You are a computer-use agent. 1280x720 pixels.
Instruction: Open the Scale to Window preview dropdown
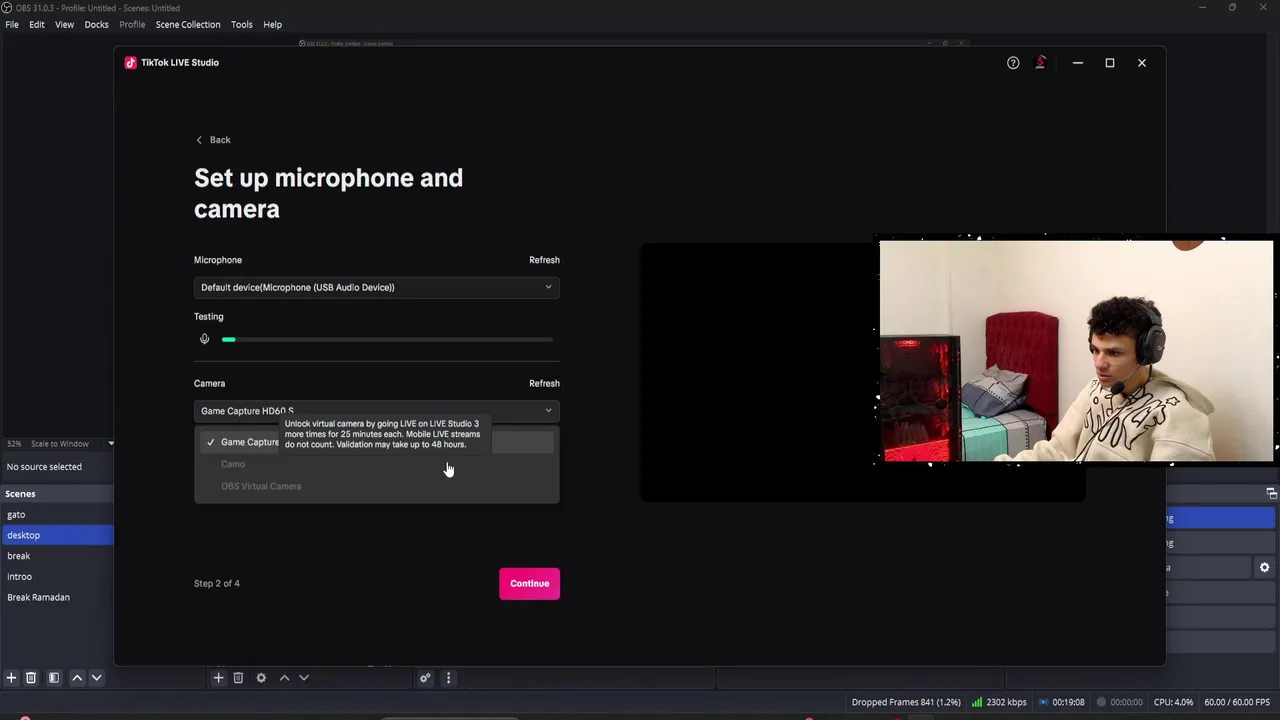(60, 444)
